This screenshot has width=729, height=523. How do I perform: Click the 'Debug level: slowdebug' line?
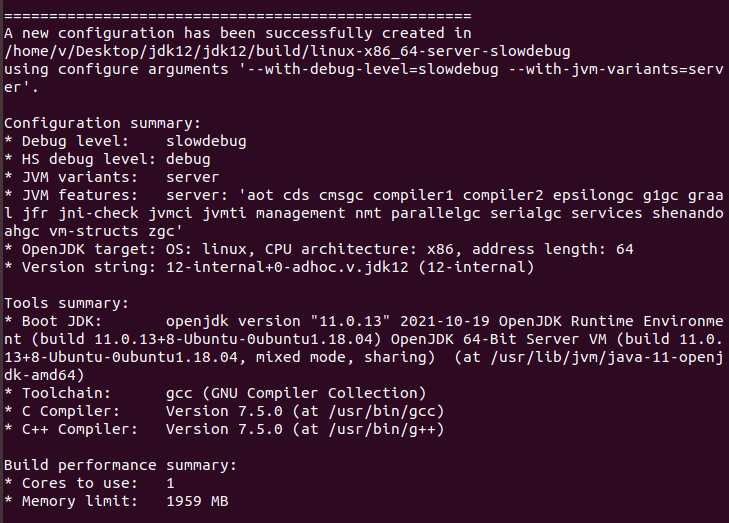pos(125,141)
